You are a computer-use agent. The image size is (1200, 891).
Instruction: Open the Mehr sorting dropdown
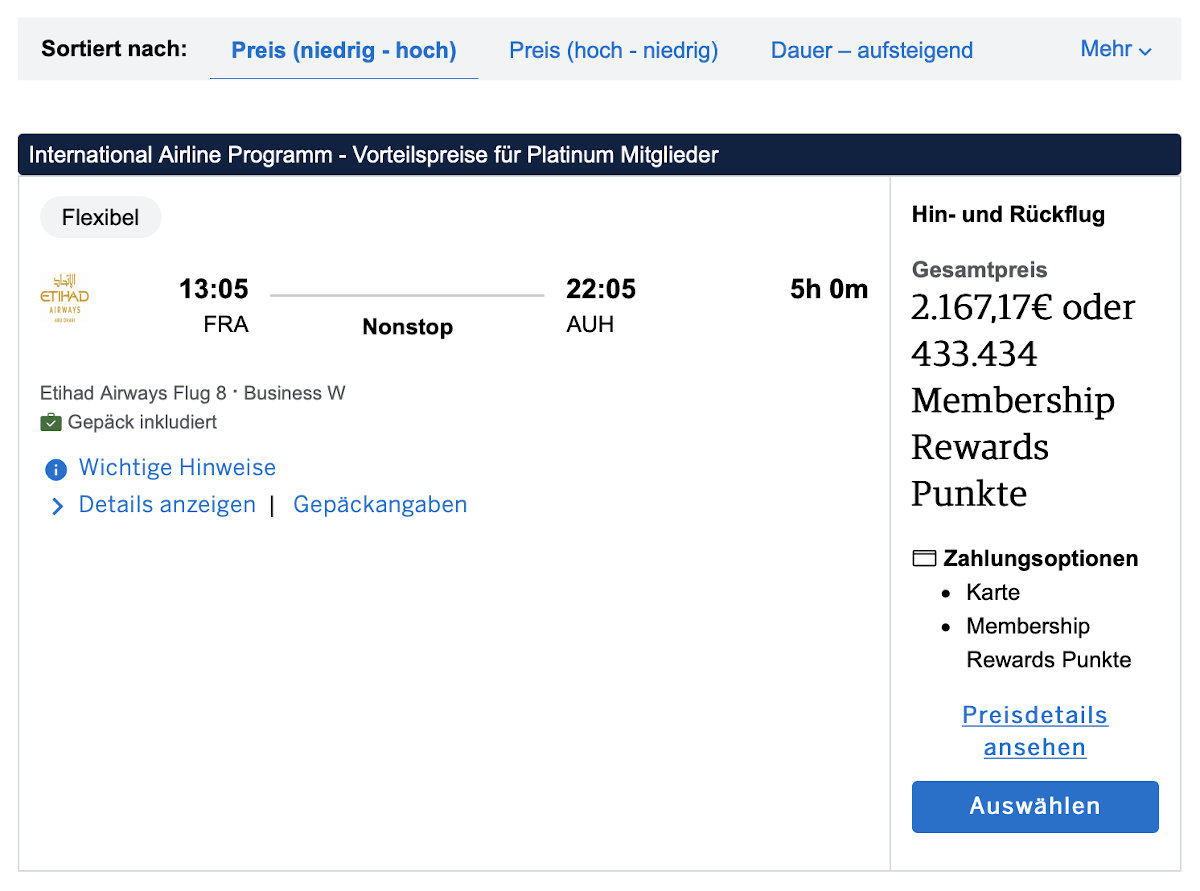[1116, 49]
